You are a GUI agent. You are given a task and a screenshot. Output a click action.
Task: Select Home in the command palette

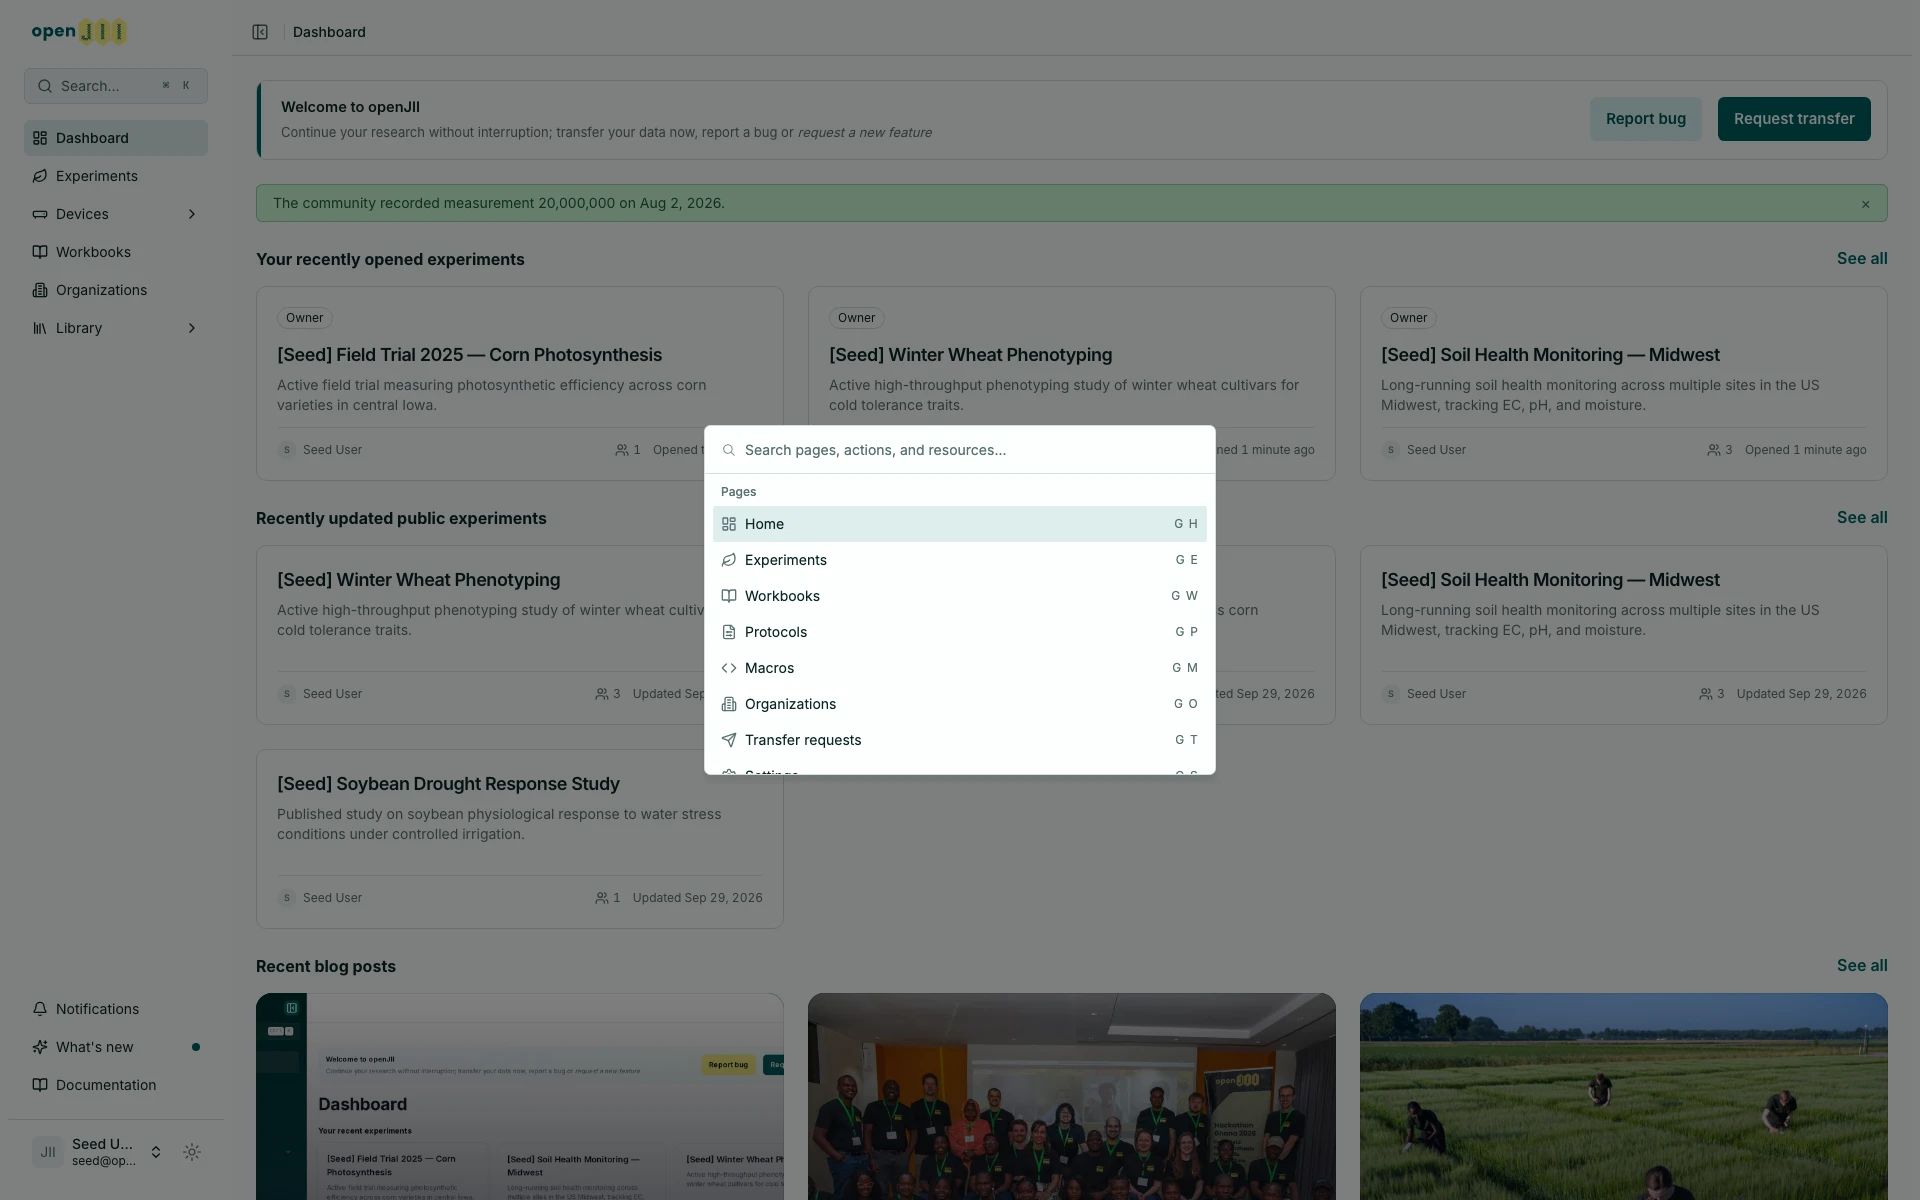pyautogui.click(x=960, y=524)
